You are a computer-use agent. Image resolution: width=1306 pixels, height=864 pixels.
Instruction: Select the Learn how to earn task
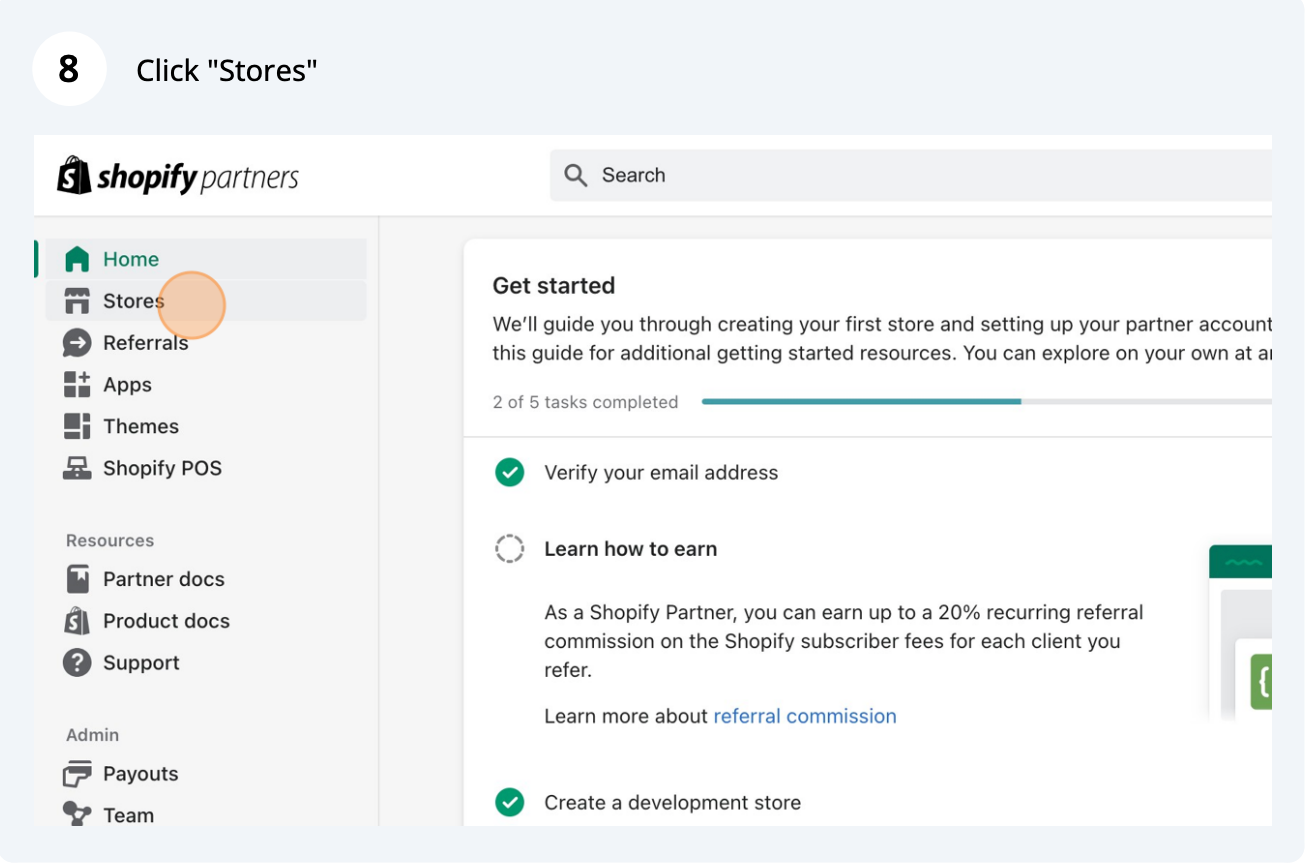click(x=631, y=549)
